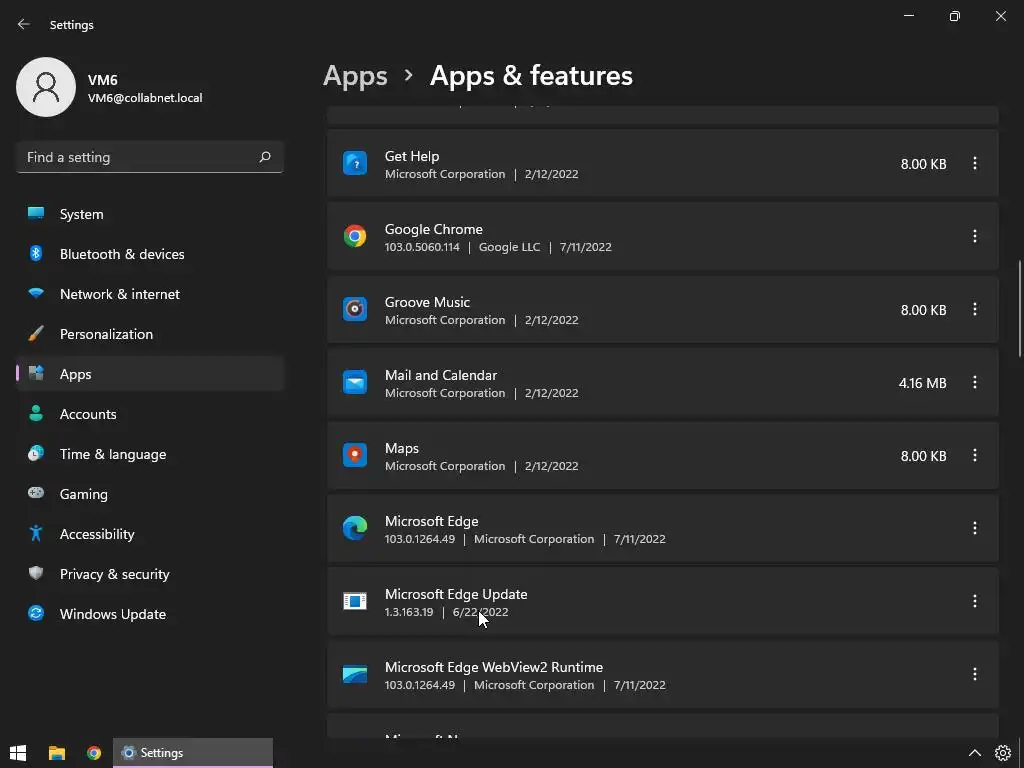The image size is (1024, 768).
Task: Click the search magnifier in Find a setting
Action: 265,157
